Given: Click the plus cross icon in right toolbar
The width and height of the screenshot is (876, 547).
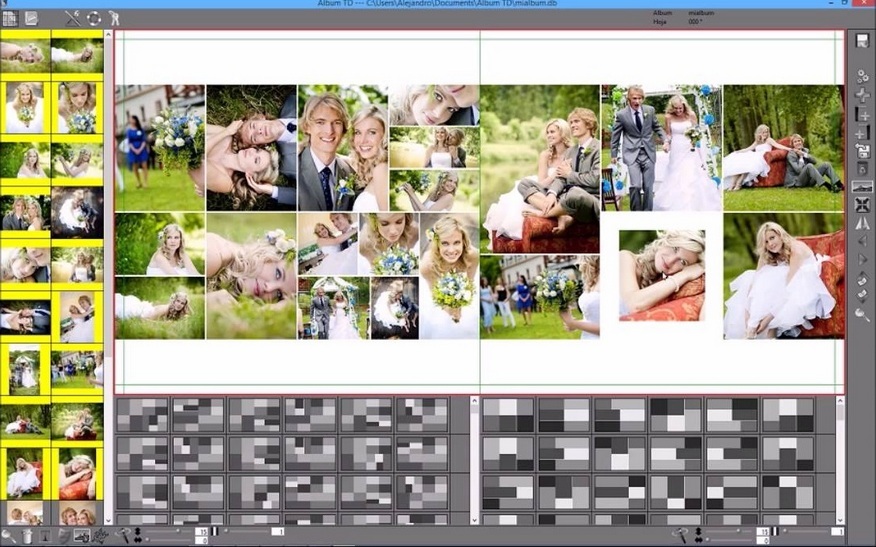Looking at the screenshot, I should click(862, 95).
